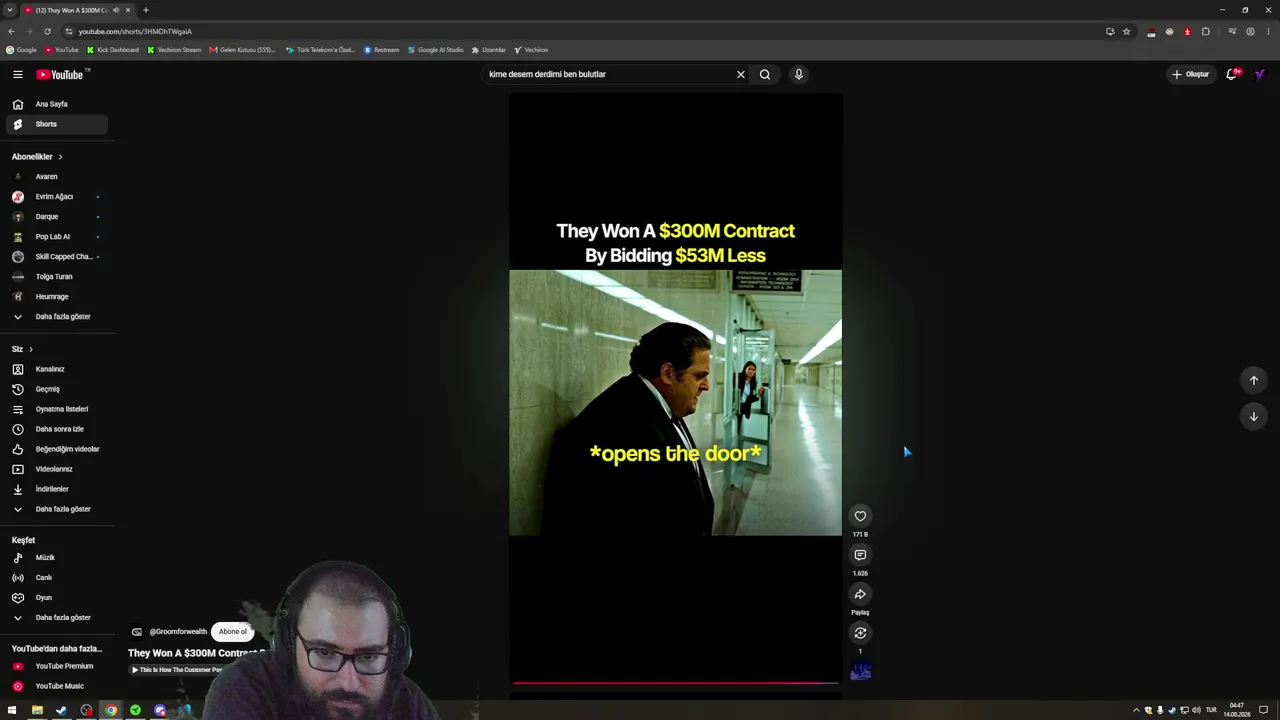Open the Windows Start menu
The height and width of the screenshot is (720, 1280).
click(x=12, y=710)
